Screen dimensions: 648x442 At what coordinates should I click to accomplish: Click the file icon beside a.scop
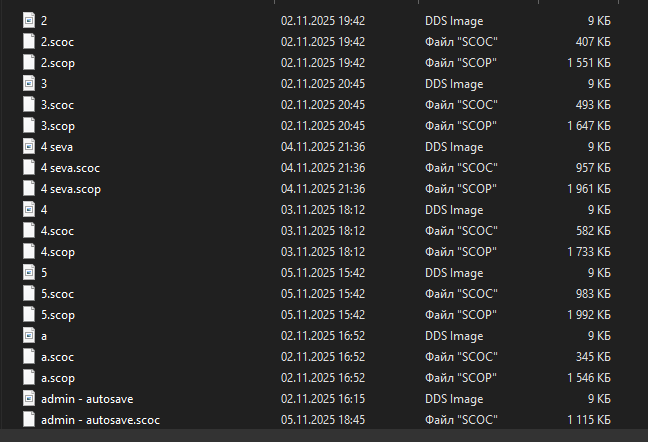point(28,377)
